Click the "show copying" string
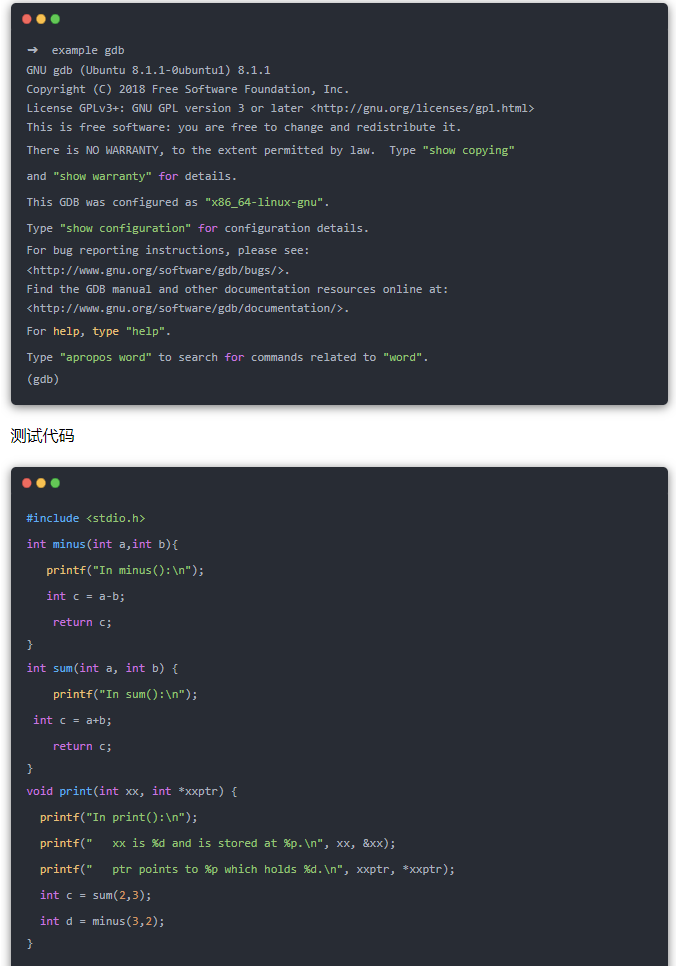The height and width of the screenshot is (966, 676). (468, 150)
